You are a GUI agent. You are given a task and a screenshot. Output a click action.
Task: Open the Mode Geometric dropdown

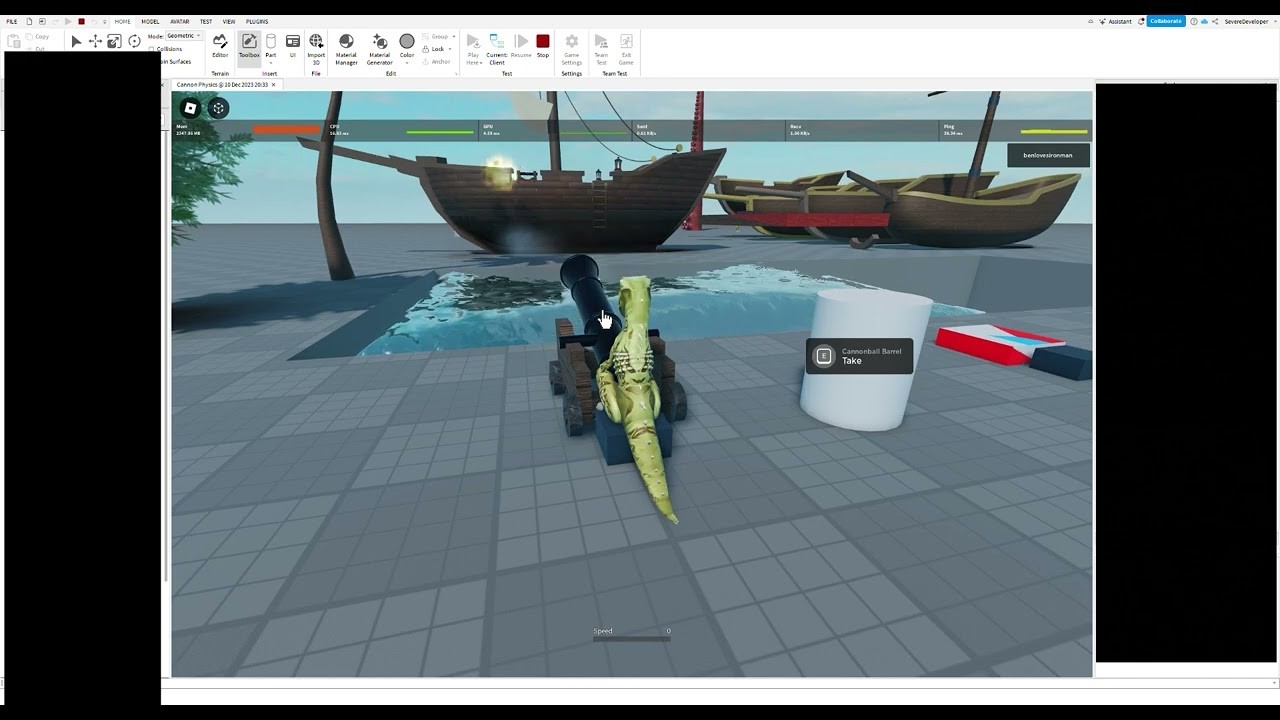point(184,36)
